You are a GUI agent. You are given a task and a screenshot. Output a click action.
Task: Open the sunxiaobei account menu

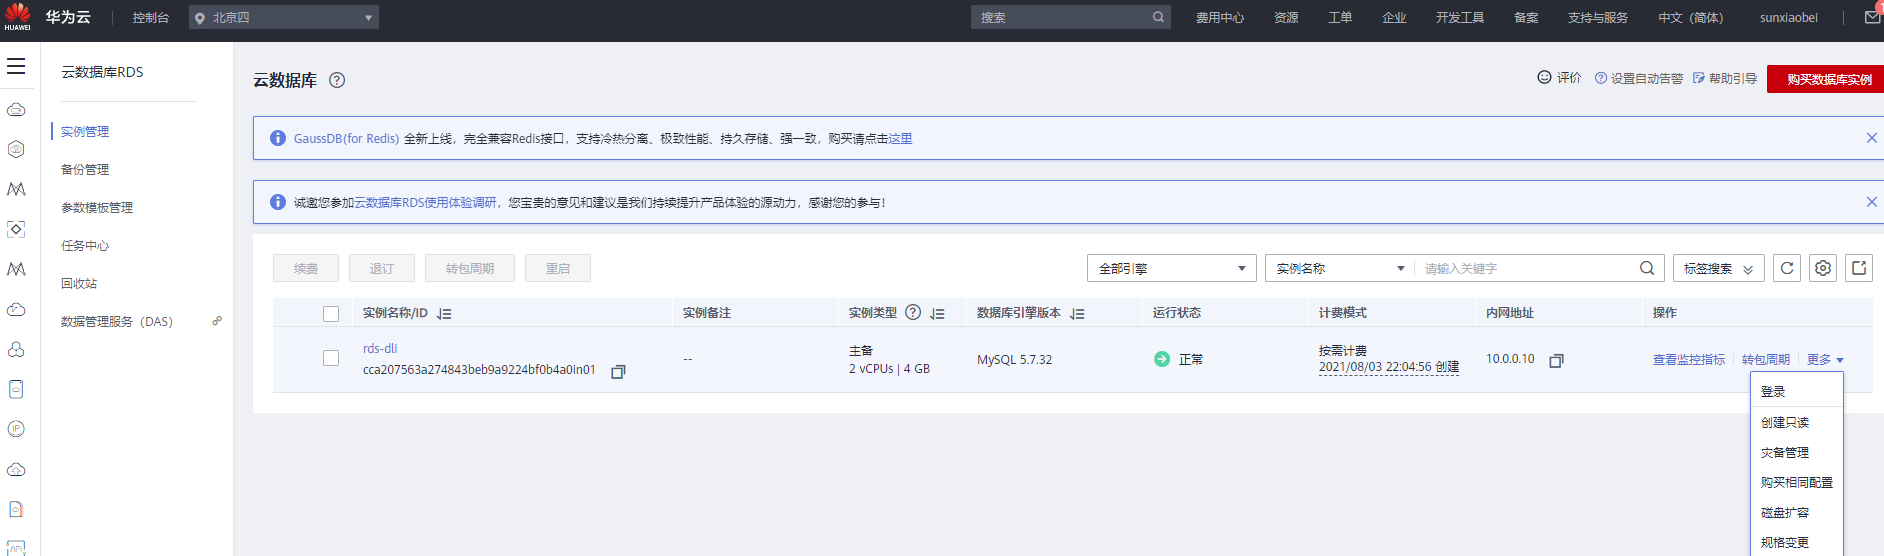click(1789, 17)
